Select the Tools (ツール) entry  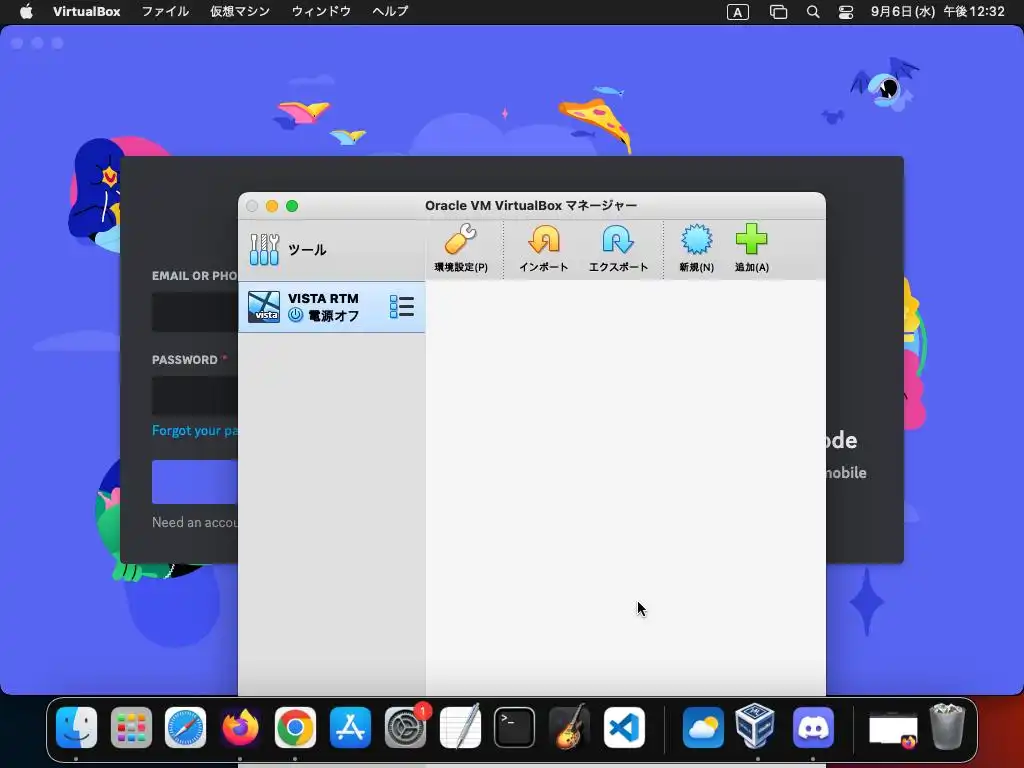click(x=331, y=249)
